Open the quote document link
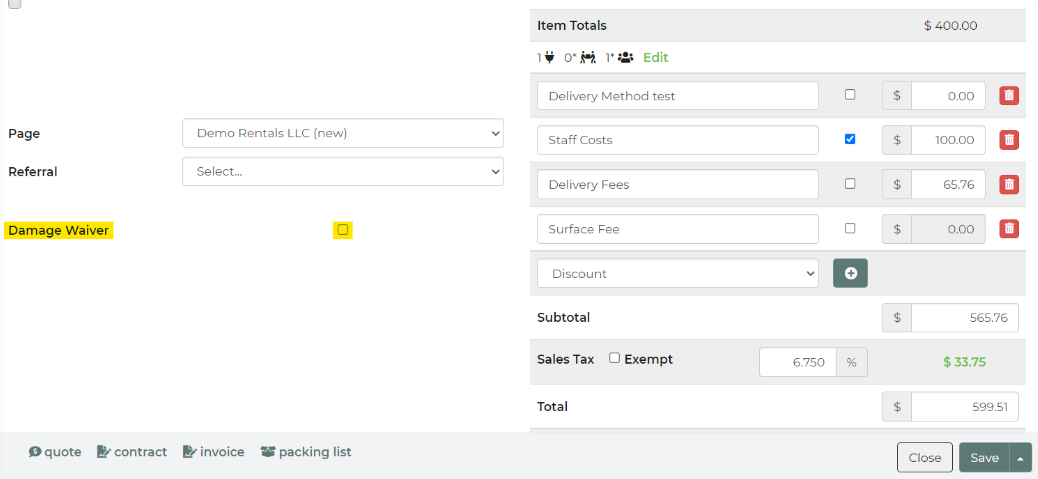 click(x=55, y=452)
